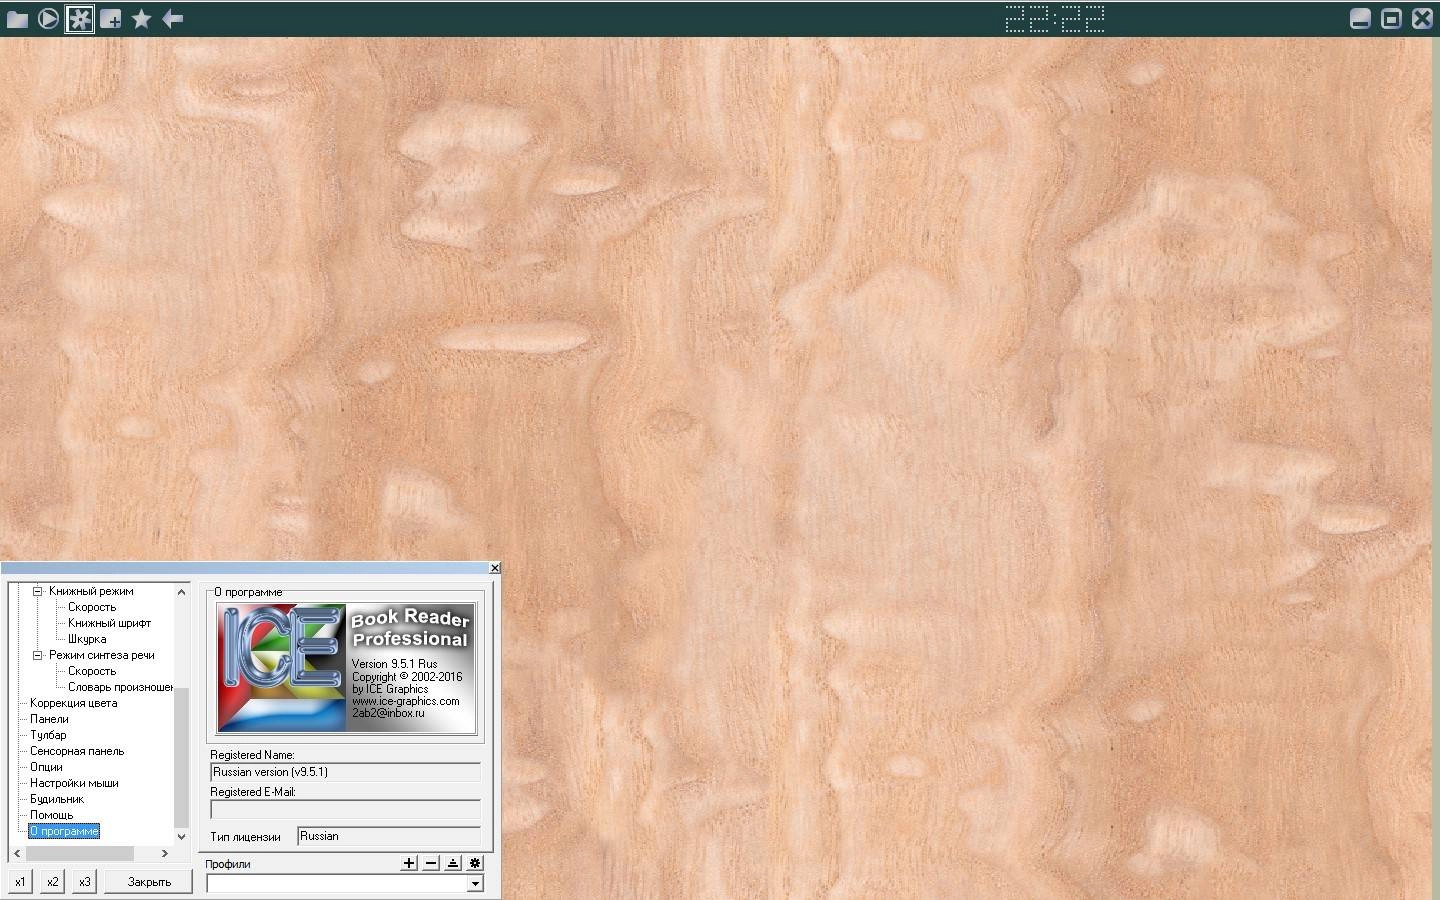Open Настройки мыши settings page
This screenshot has width=1440, height=900.
click(74, 783)
